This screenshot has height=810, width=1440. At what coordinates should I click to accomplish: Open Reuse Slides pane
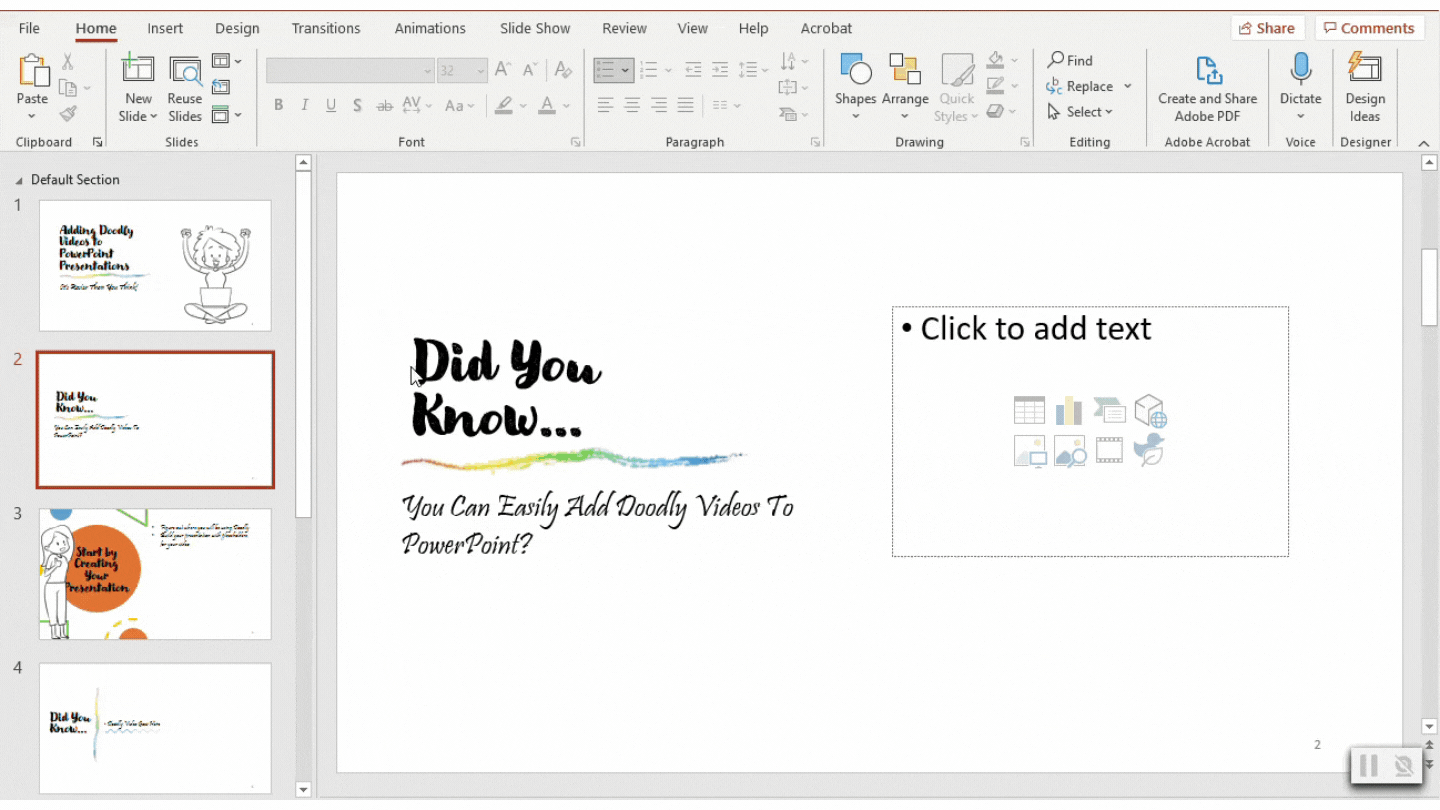(x=185, y=88)
